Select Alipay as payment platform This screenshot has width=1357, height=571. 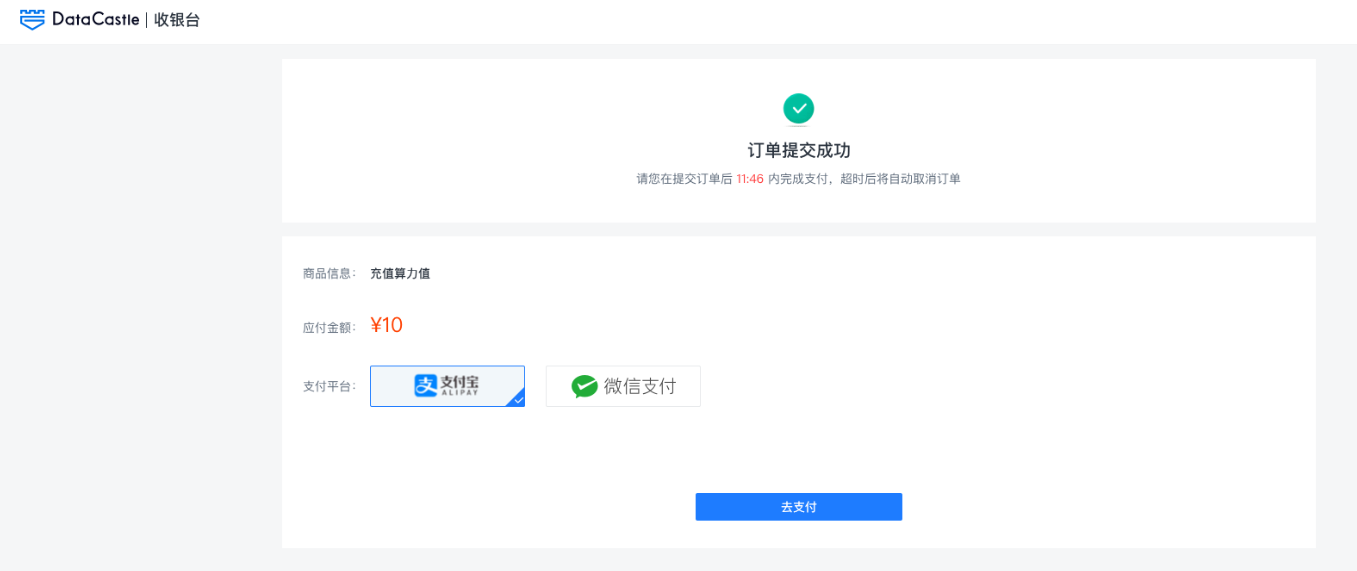tap(447, 386)
